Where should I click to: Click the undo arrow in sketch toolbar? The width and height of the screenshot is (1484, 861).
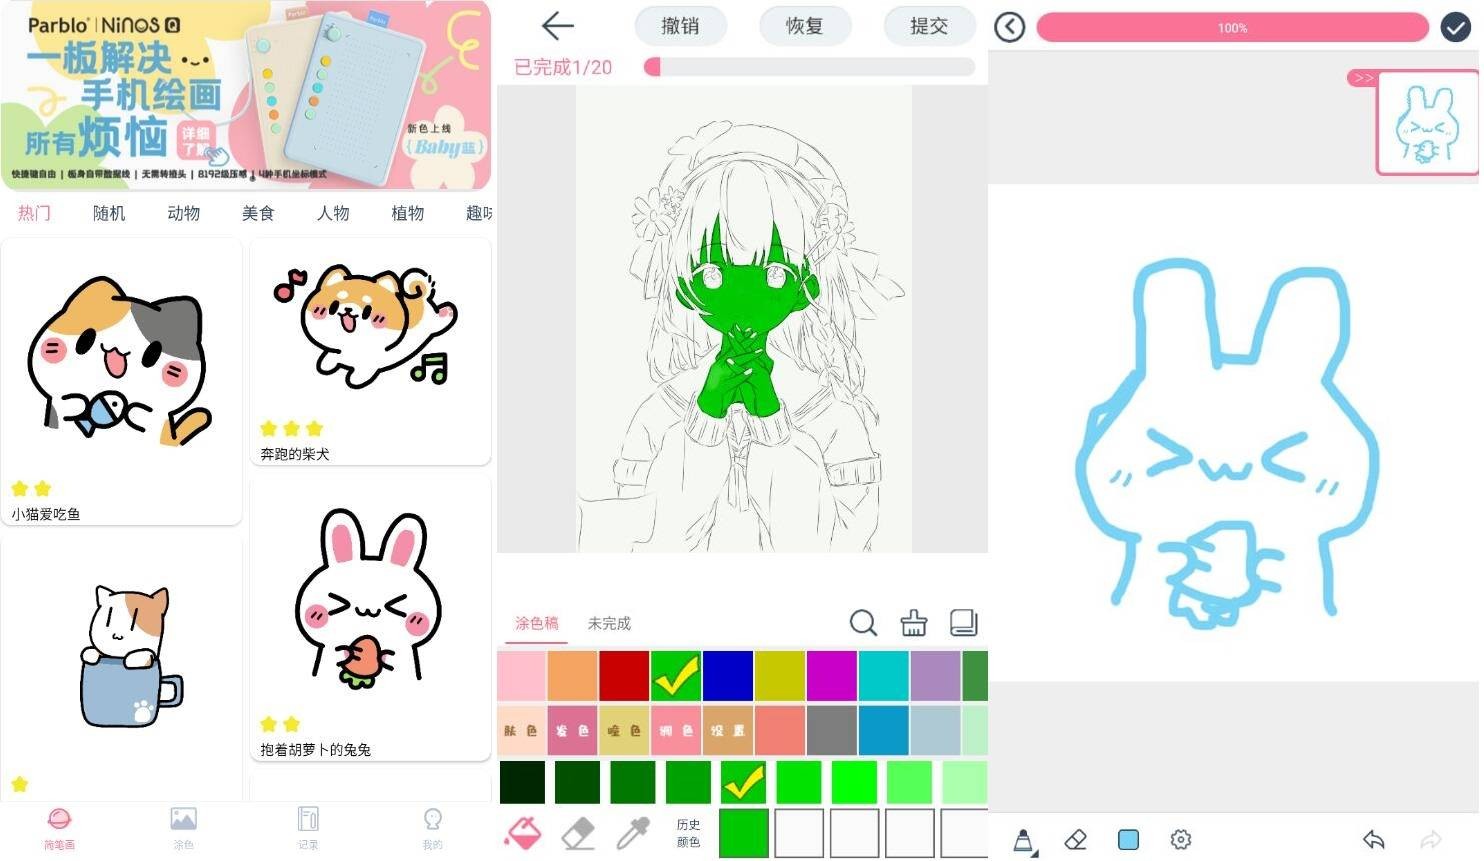click(1373, 839)
